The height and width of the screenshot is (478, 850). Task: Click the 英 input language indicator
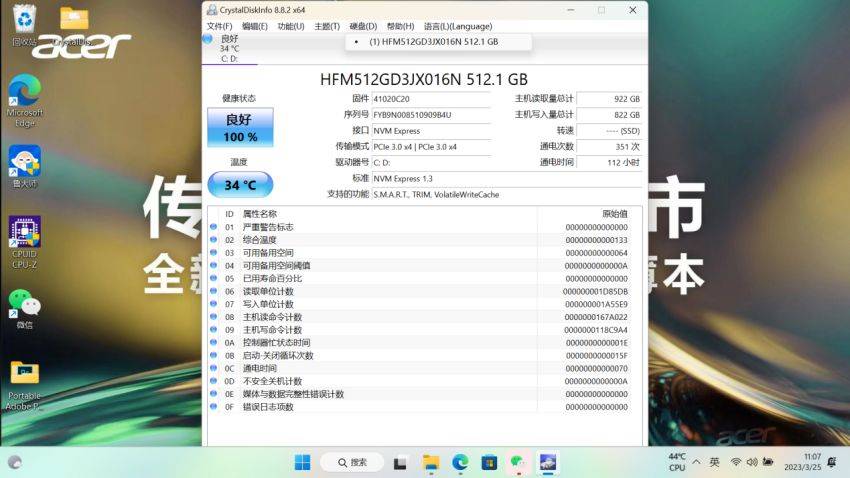click(x=715, y=462)
